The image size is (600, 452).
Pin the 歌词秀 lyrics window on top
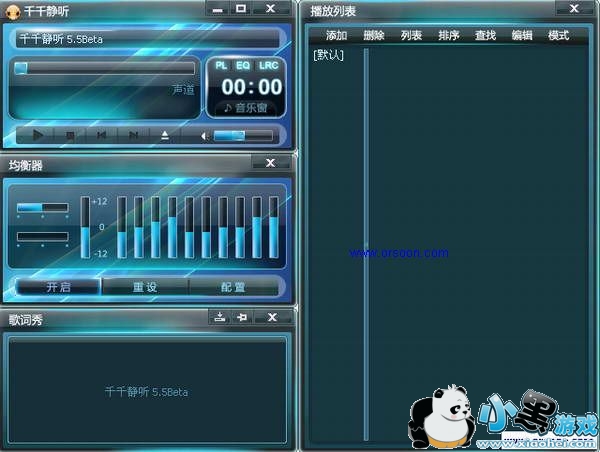[242, 317]
